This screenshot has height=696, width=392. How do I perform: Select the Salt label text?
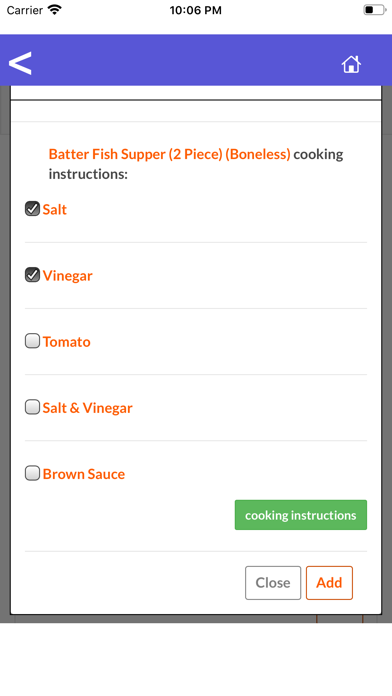pyautogui.click(x=55, y=209)
